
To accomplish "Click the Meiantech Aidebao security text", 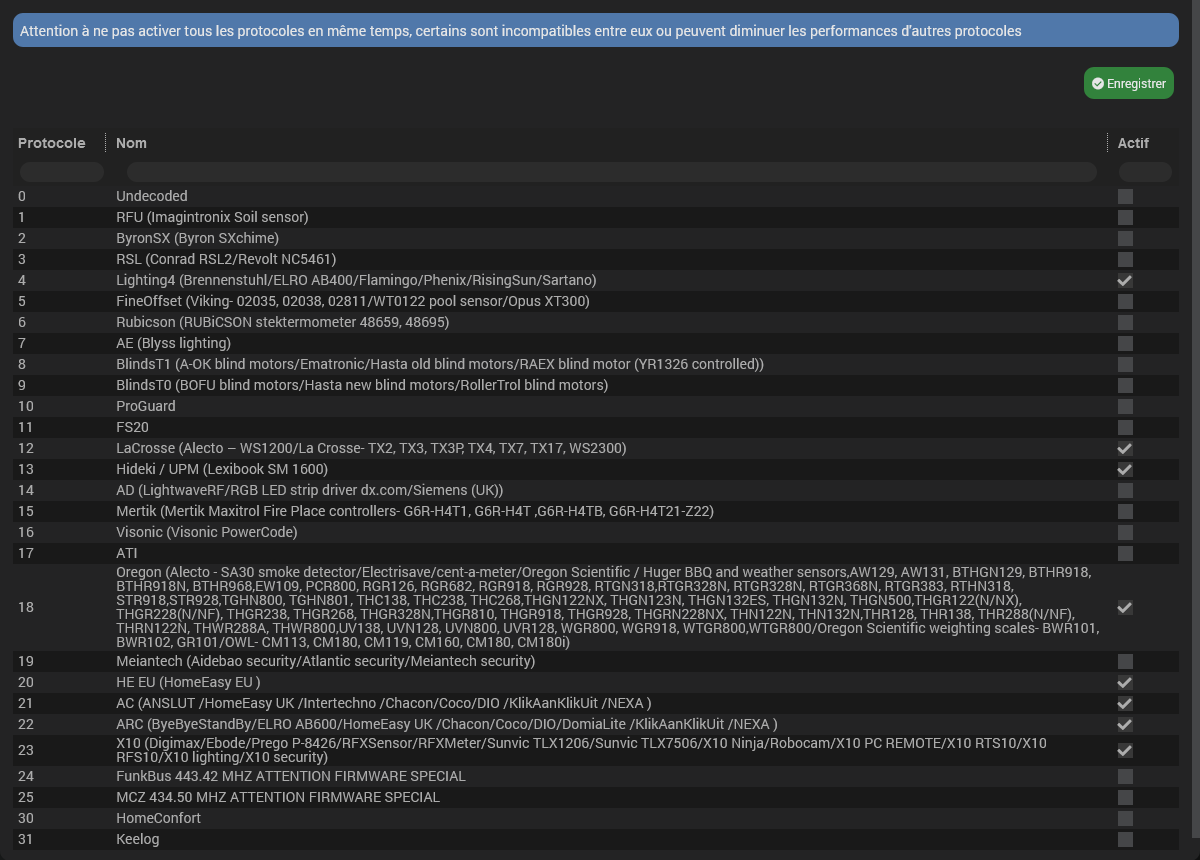I will tap(326, 661).
